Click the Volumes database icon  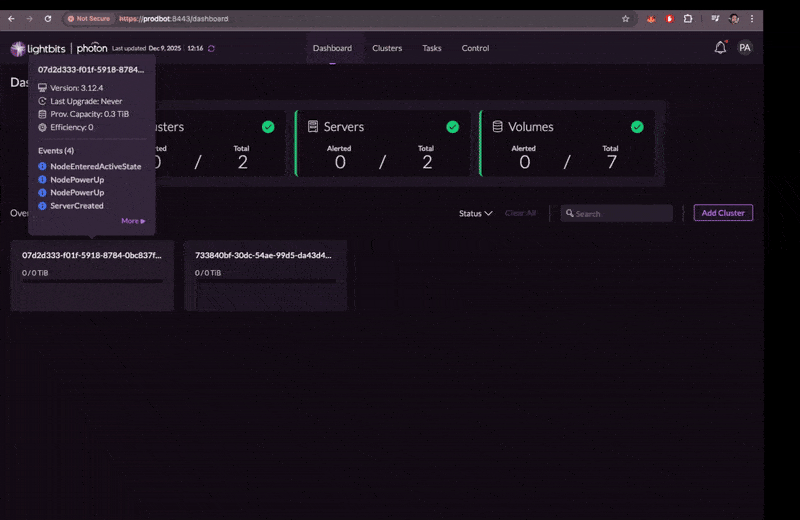pos(497,127)
